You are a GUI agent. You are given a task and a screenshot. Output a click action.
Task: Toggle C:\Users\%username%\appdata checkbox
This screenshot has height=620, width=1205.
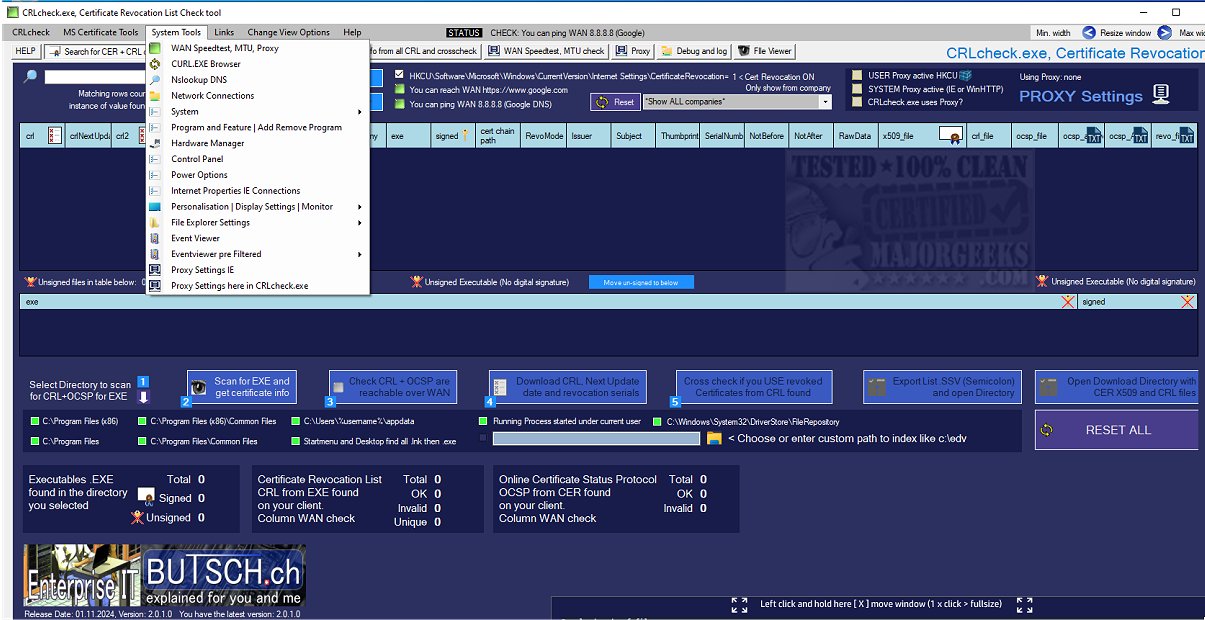tap(295, 422)
